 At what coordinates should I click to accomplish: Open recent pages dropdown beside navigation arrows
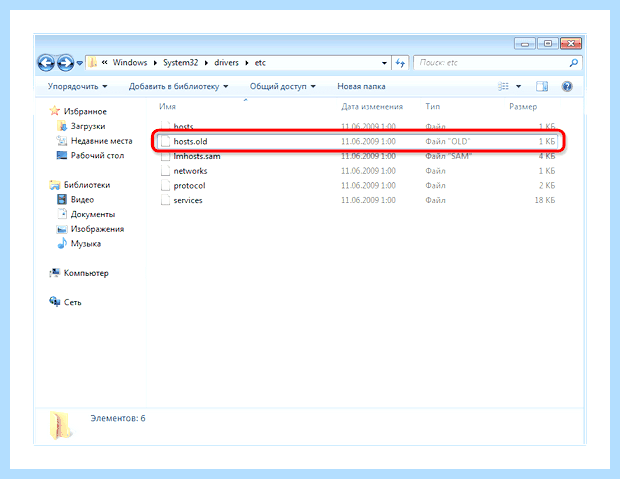pos(79,63)
